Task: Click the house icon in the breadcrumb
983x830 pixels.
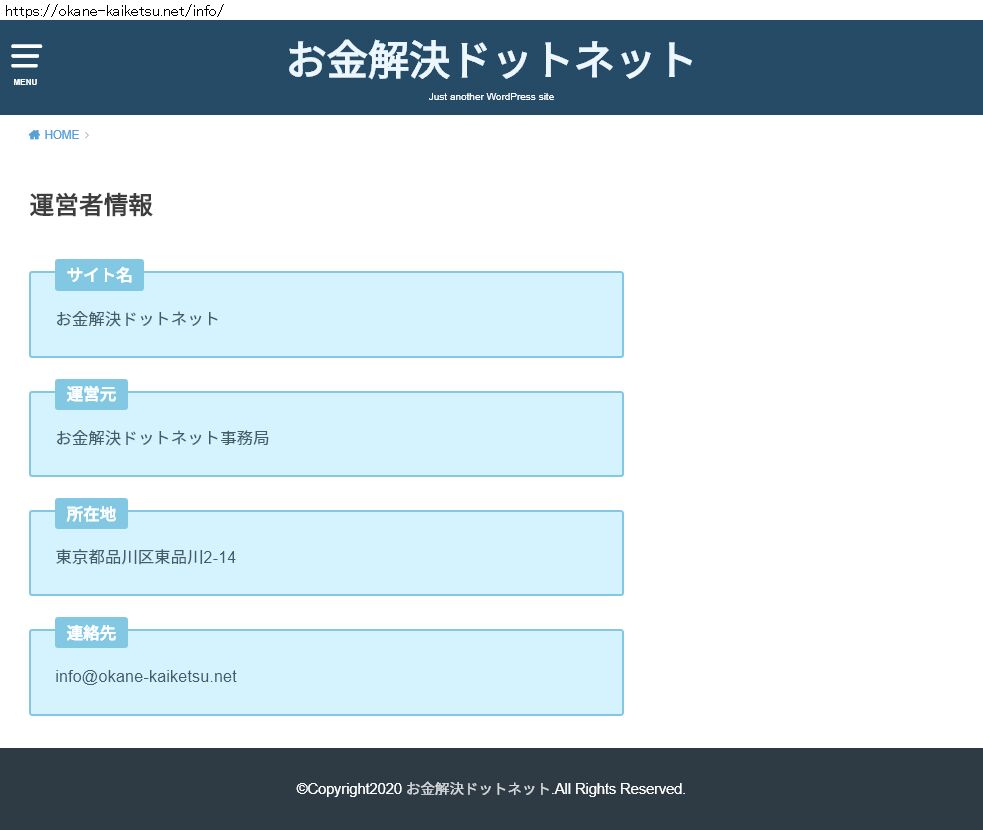Action: [34, 135]
